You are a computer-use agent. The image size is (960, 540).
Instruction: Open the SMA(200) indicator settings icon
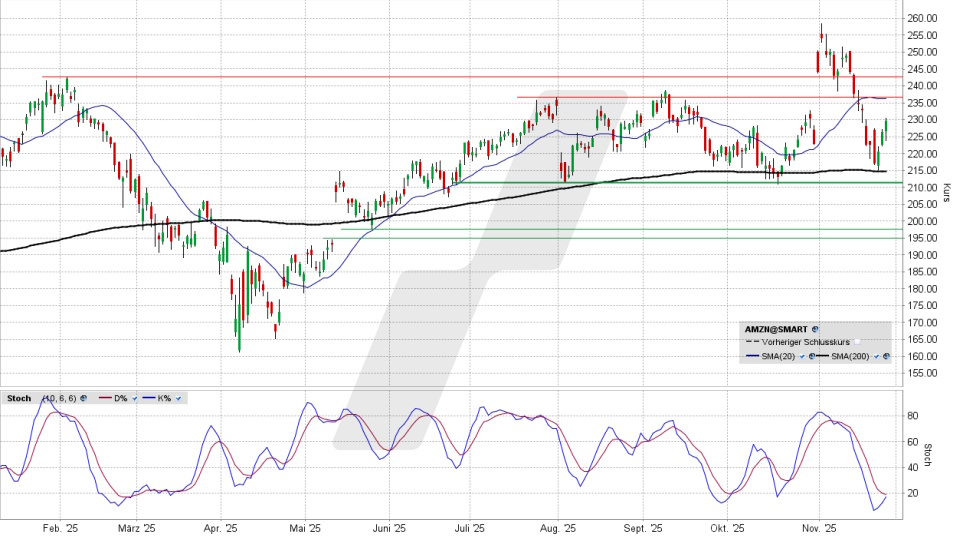(x=886, y=357)
